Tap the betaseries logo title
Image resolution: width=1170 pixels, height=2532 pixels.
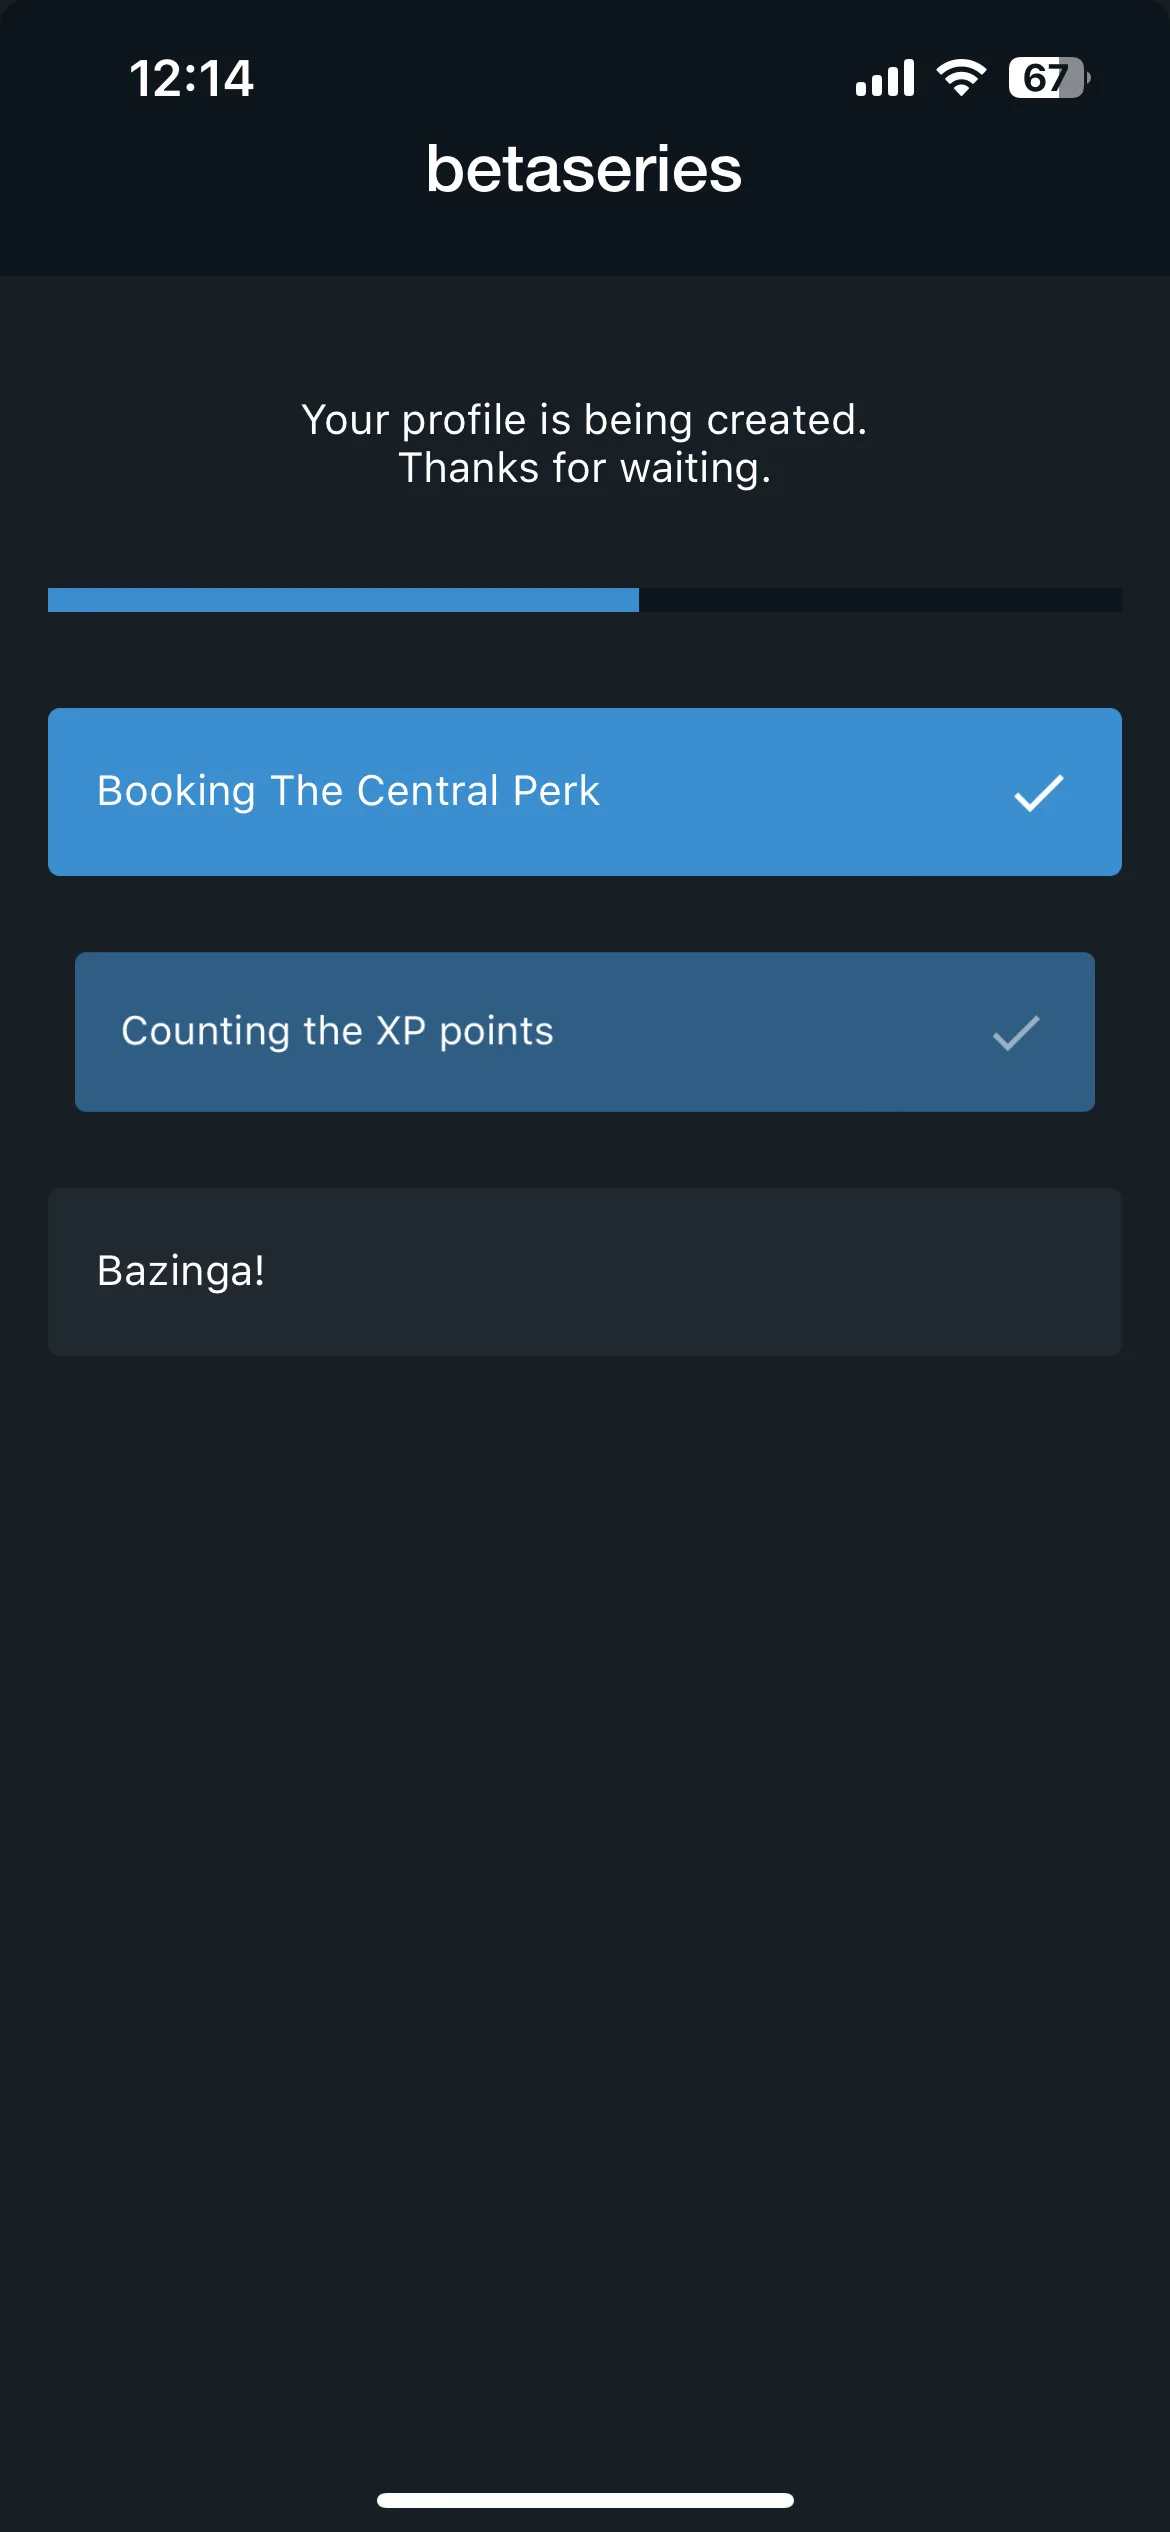click(584, 168)
